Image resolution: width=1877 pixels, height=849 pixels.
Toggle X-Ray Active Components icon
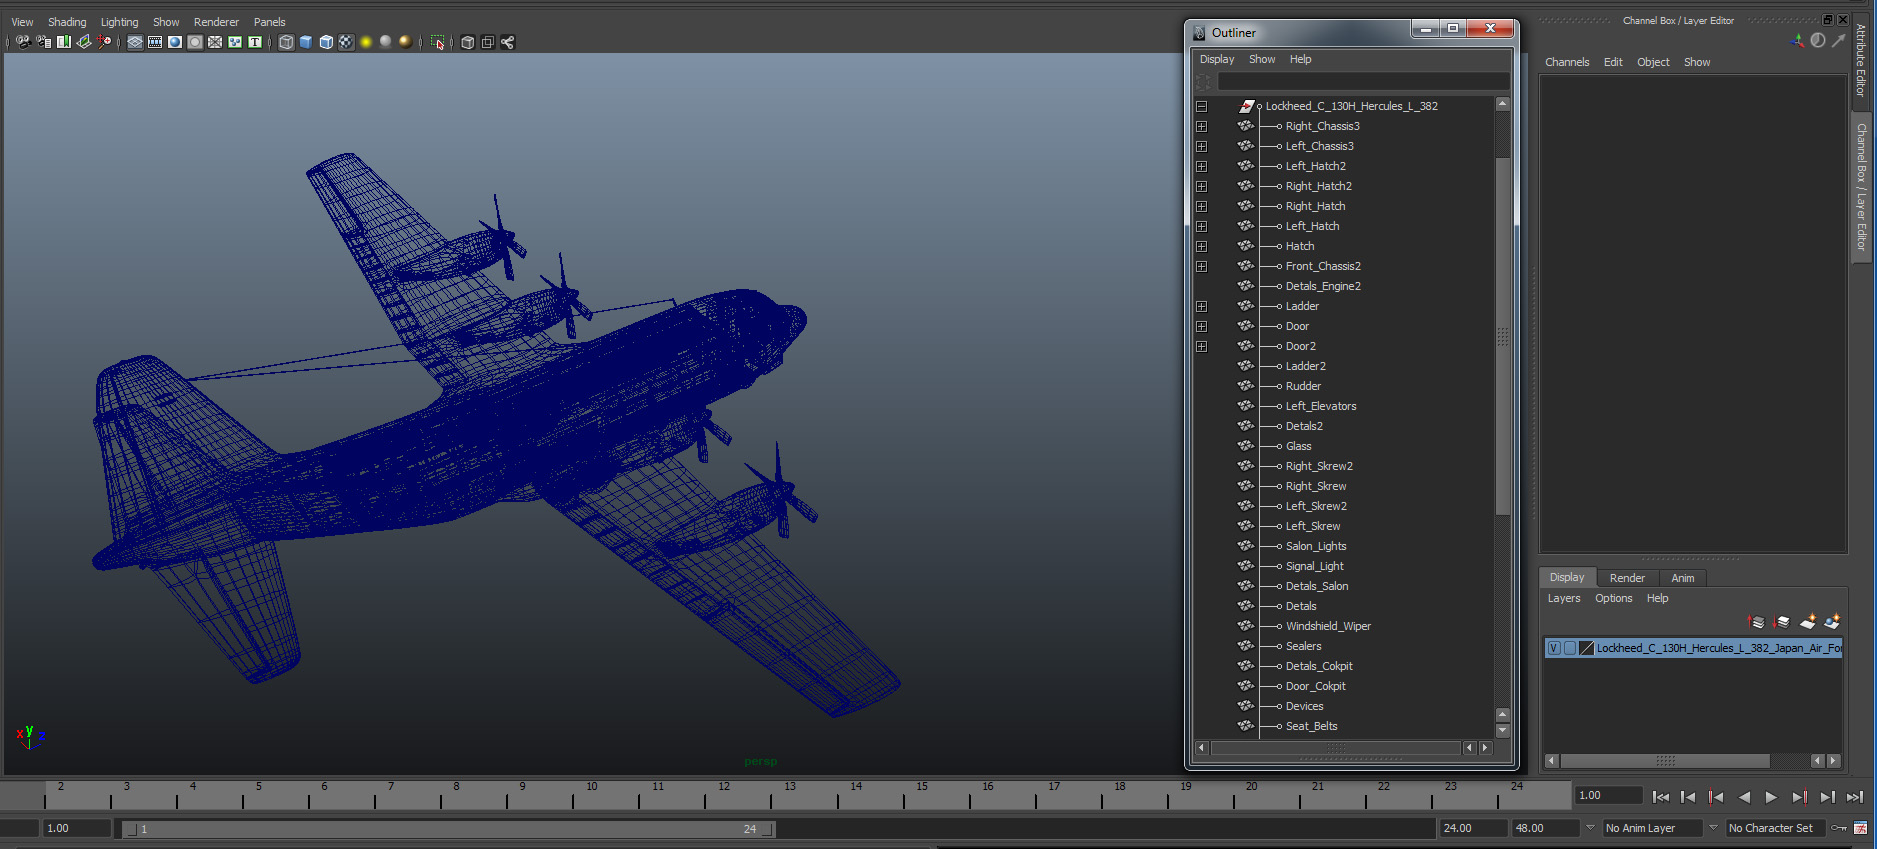coord(487,42)
